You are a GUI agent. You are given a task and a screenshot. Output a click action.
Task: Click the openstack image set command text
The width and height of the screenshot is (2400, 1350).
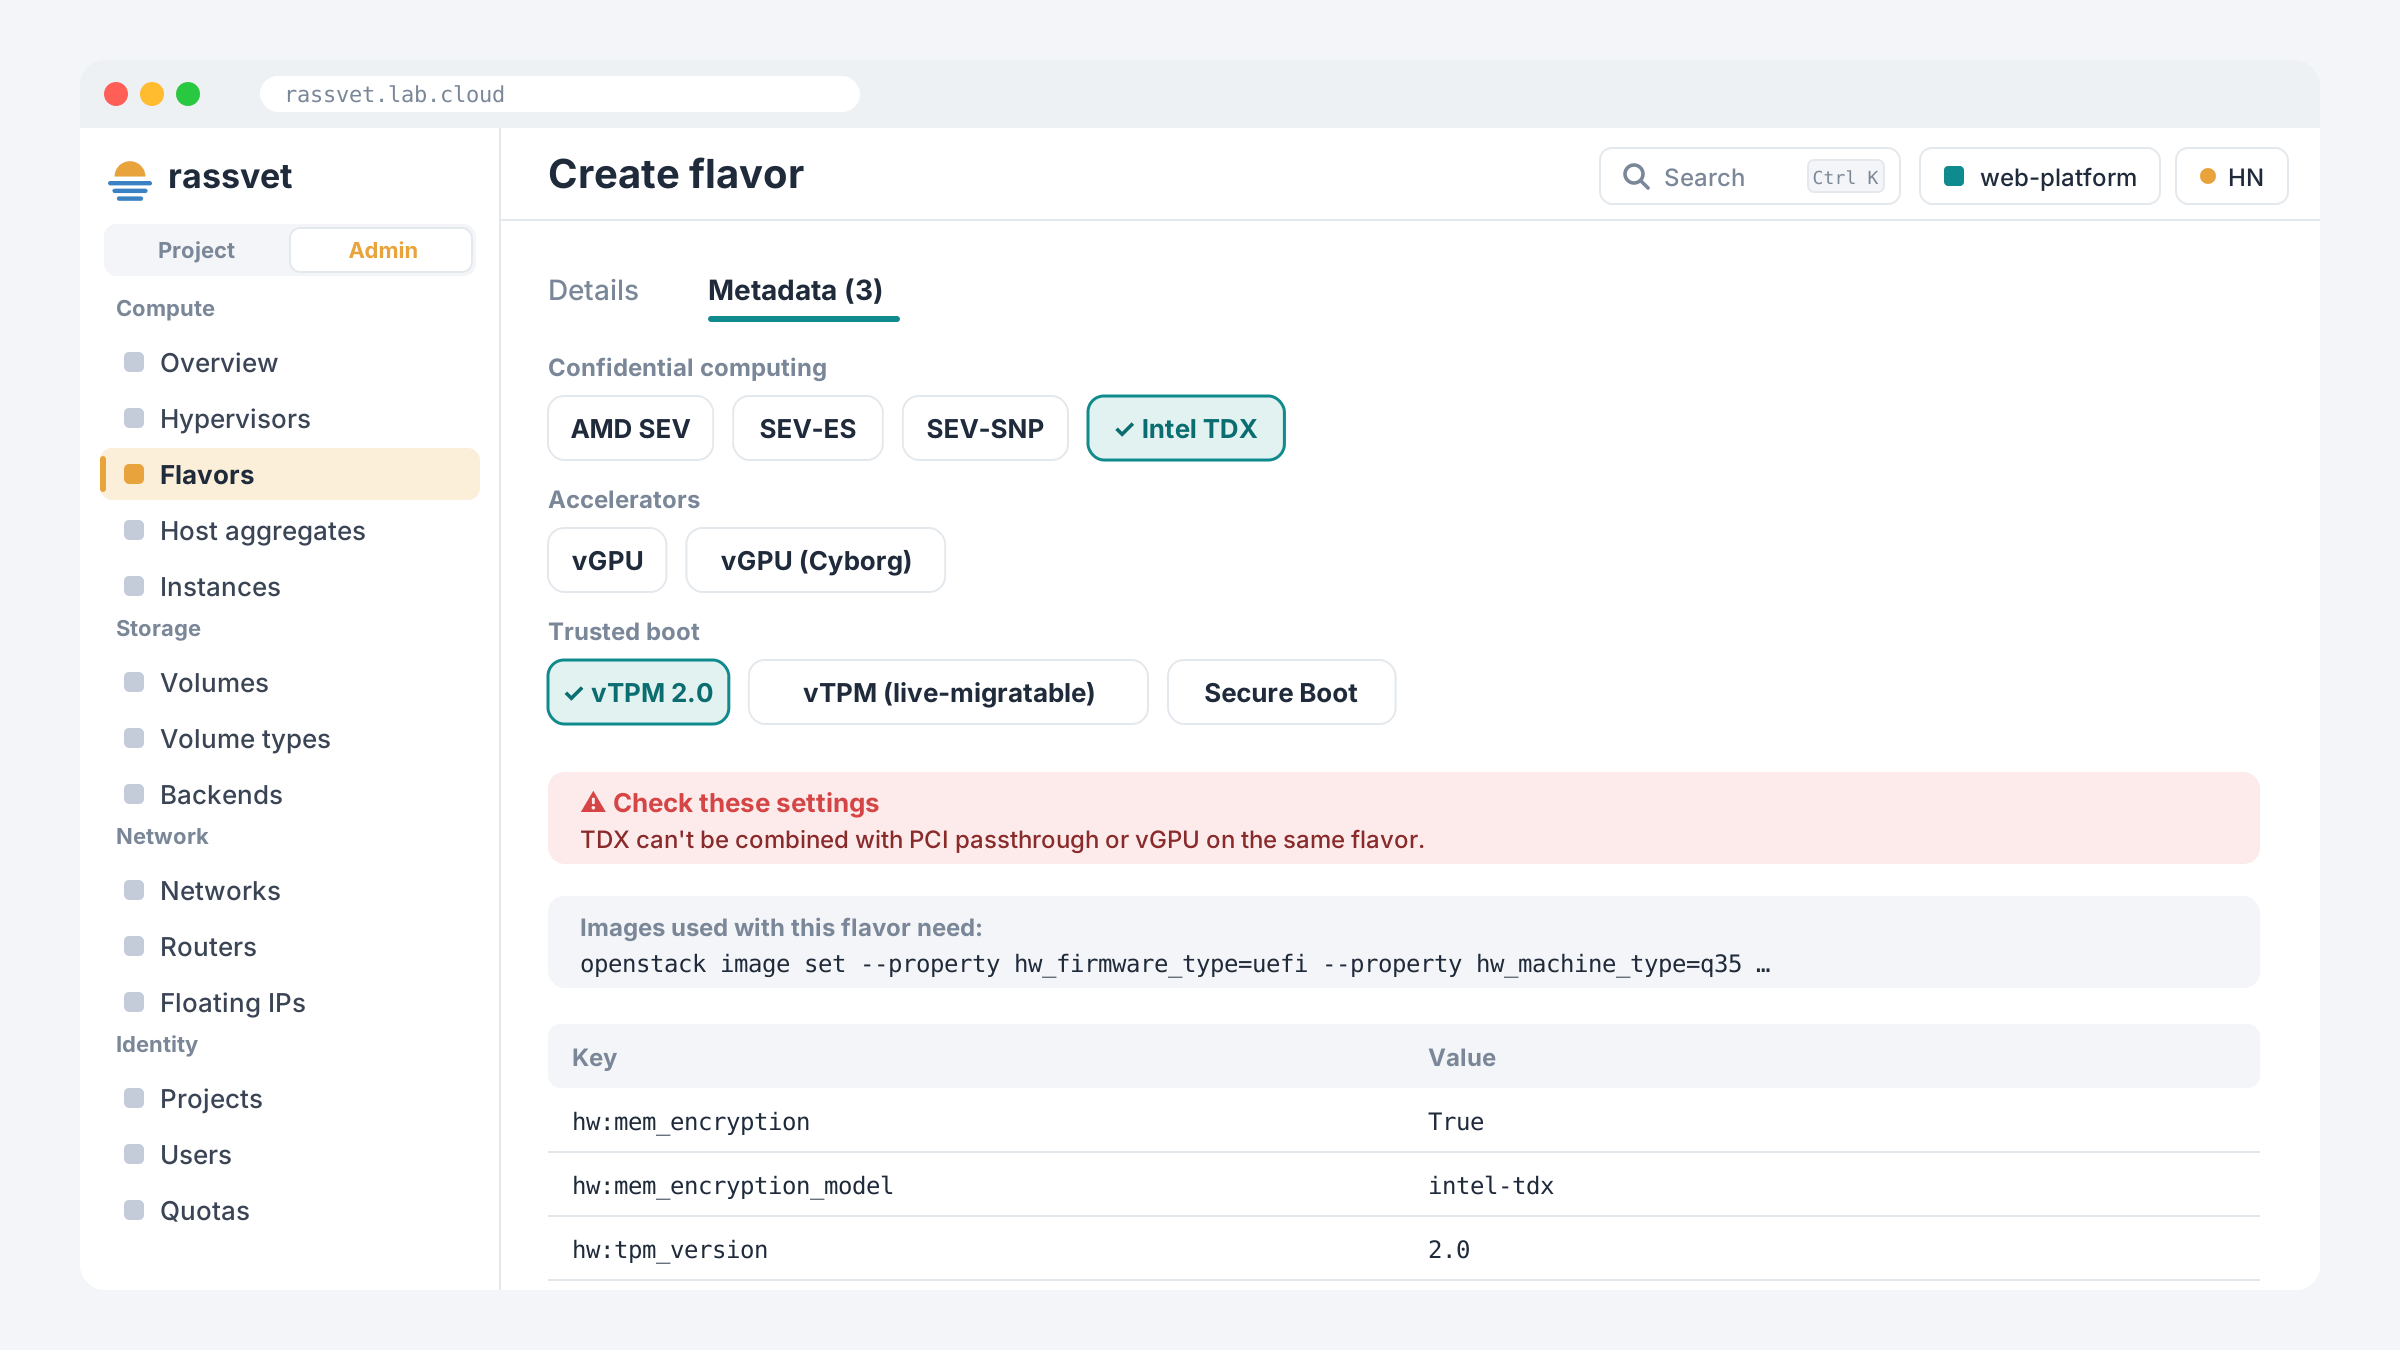(1175, 964)
